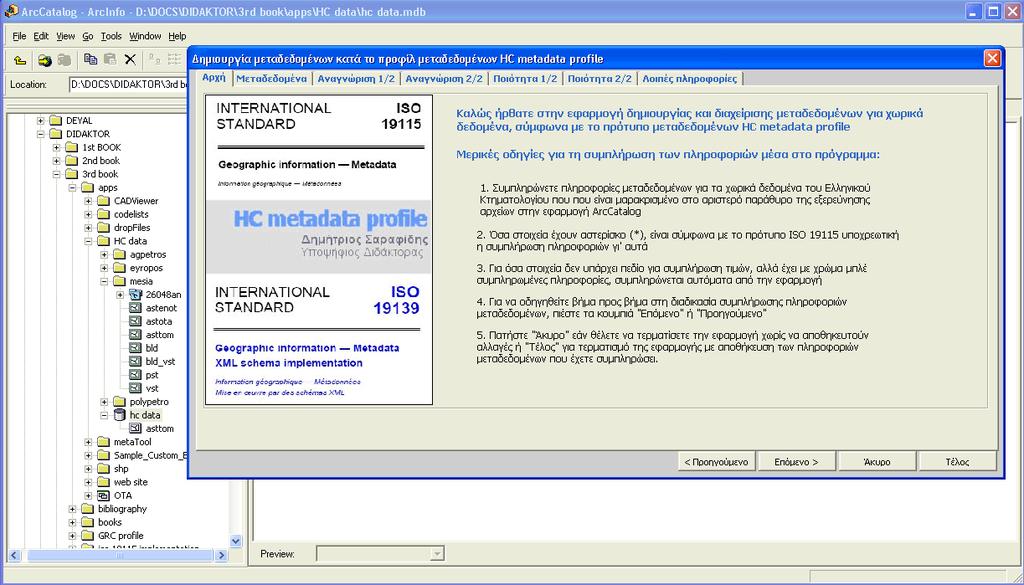Click the folder icon next to shp
Image resolution: width=1024 pixels, height=585 pixels.
point(103,469)
